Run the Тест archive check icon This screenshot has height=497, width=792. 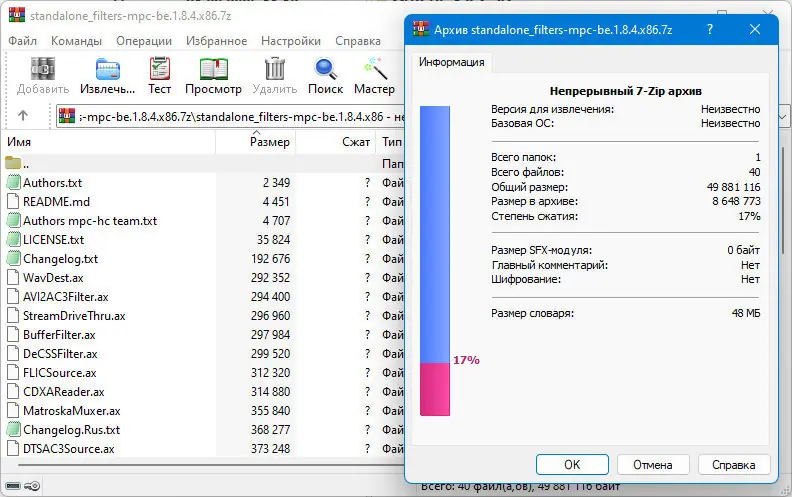pyautogui.click(x=160, y=69)
